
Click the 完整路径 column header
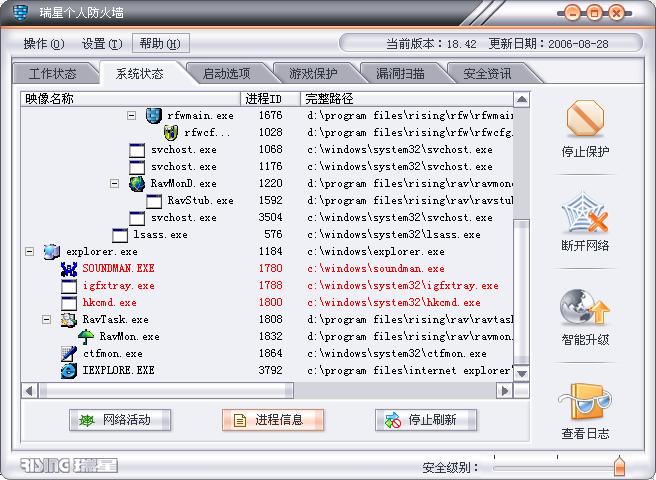[407, 99]
